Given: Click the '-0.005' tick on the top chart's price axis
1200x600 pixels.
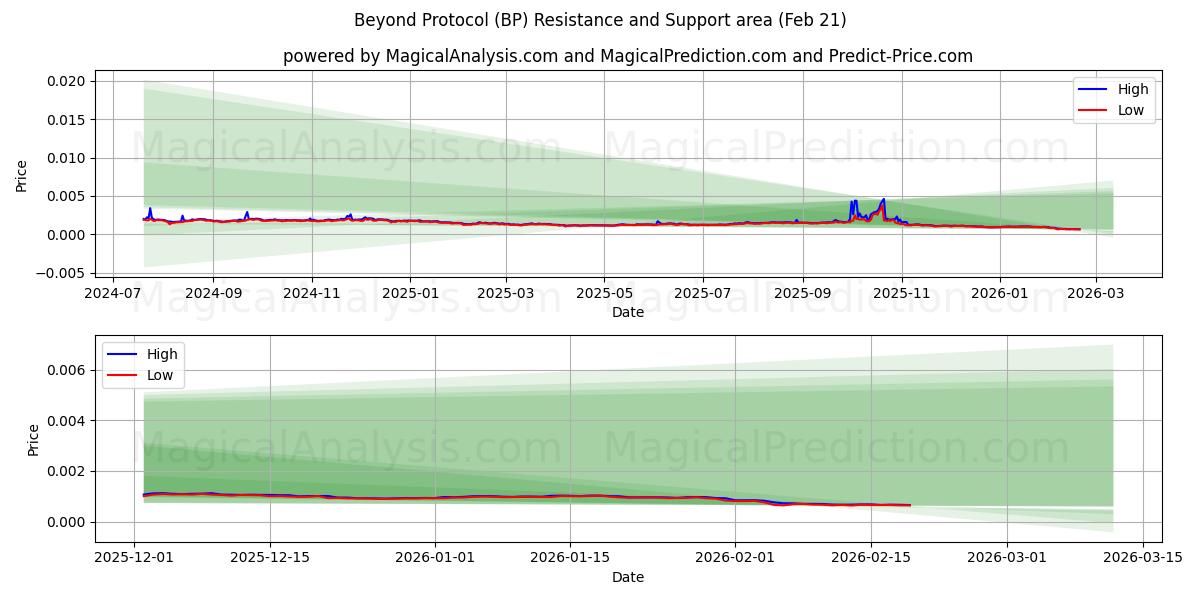Looking at the screenshot, I should click(x=62, y=273).
